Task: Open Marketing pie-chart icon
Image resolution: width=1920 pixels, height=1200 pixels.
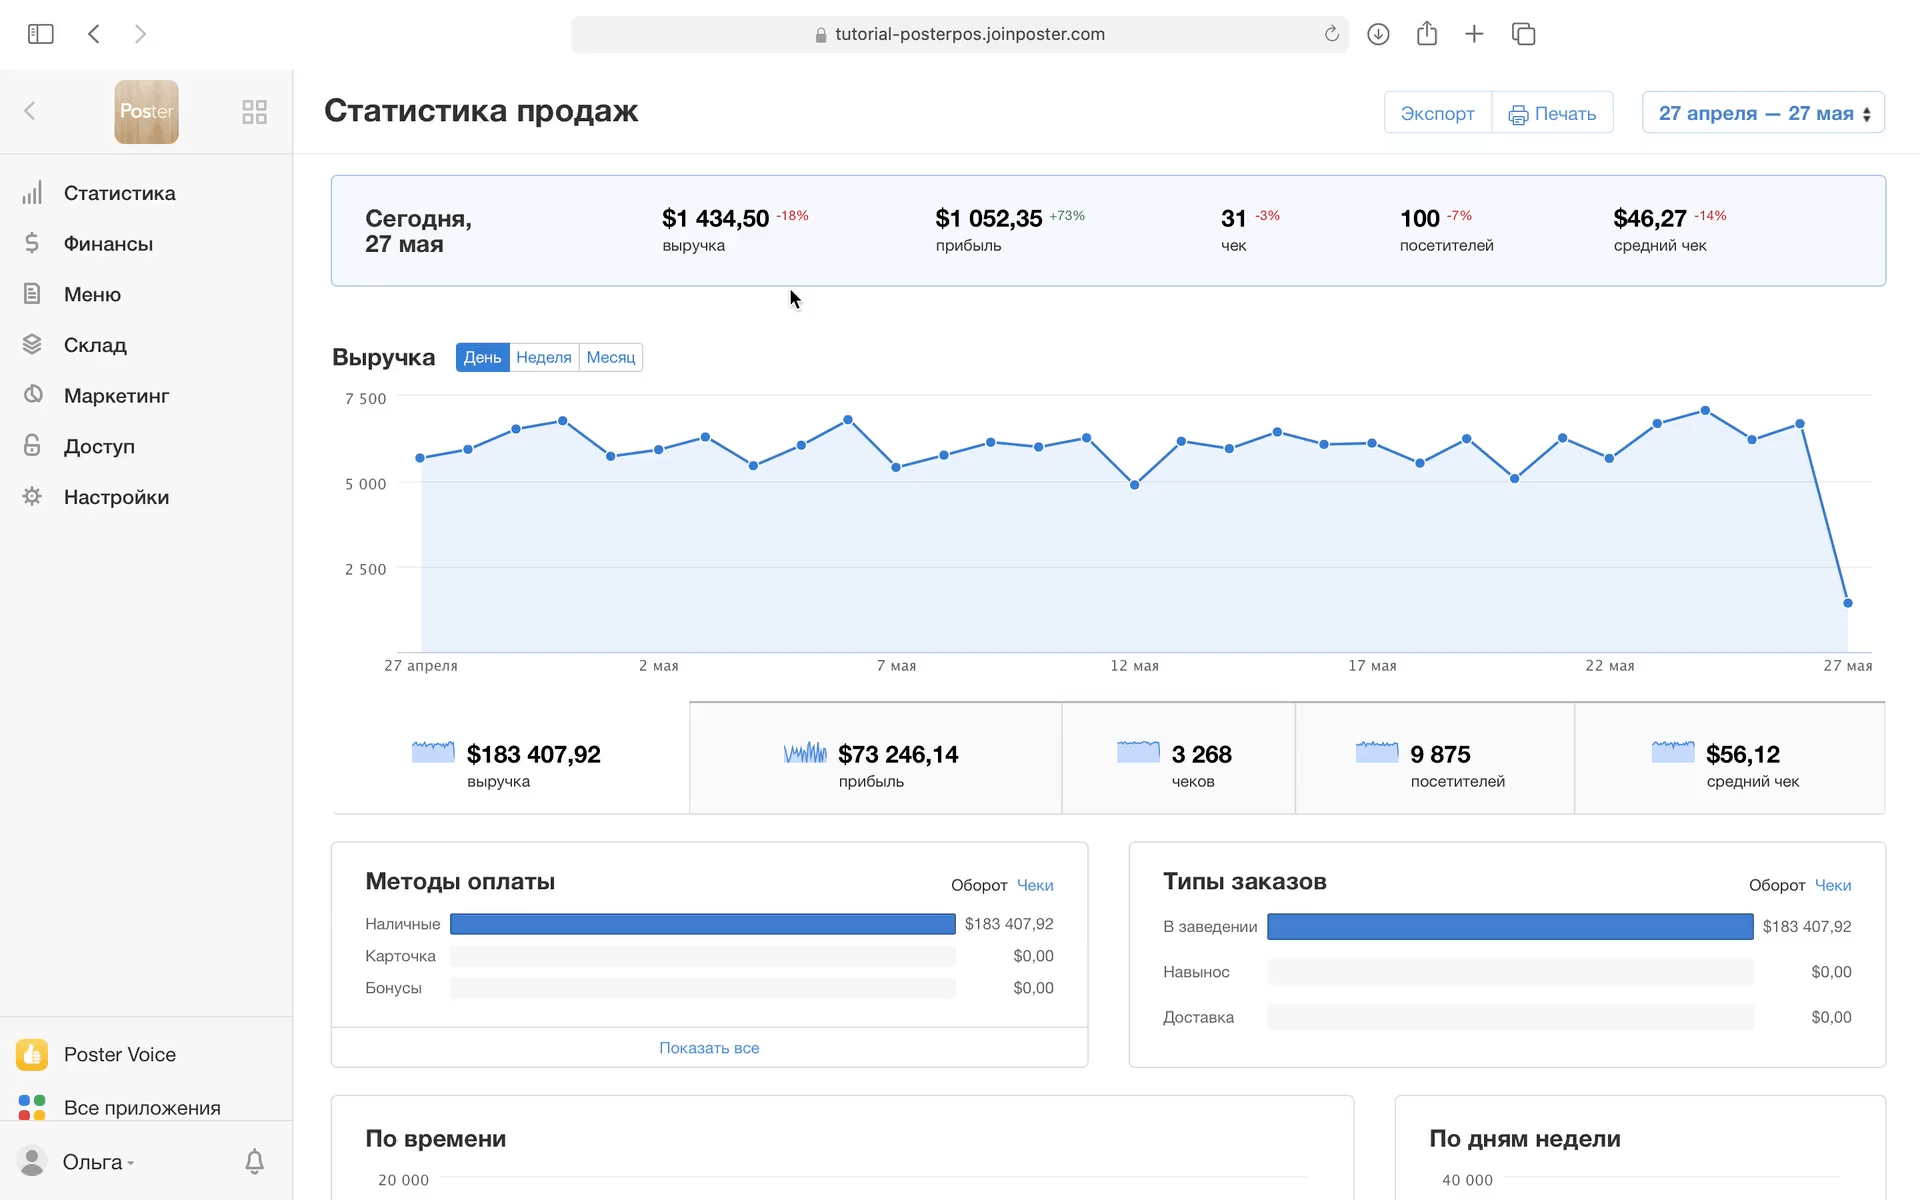Action: pos(32,395)
